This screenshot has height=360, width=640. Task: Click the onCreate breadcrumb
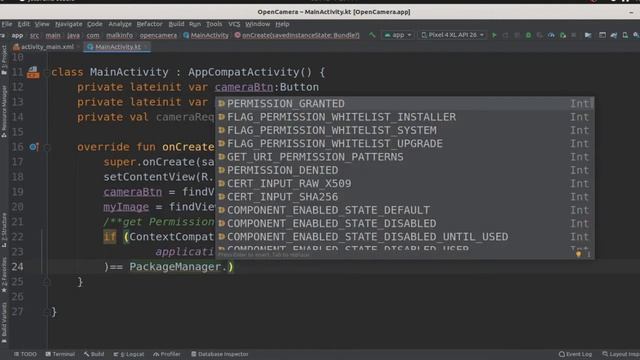(x=297, y=36)
